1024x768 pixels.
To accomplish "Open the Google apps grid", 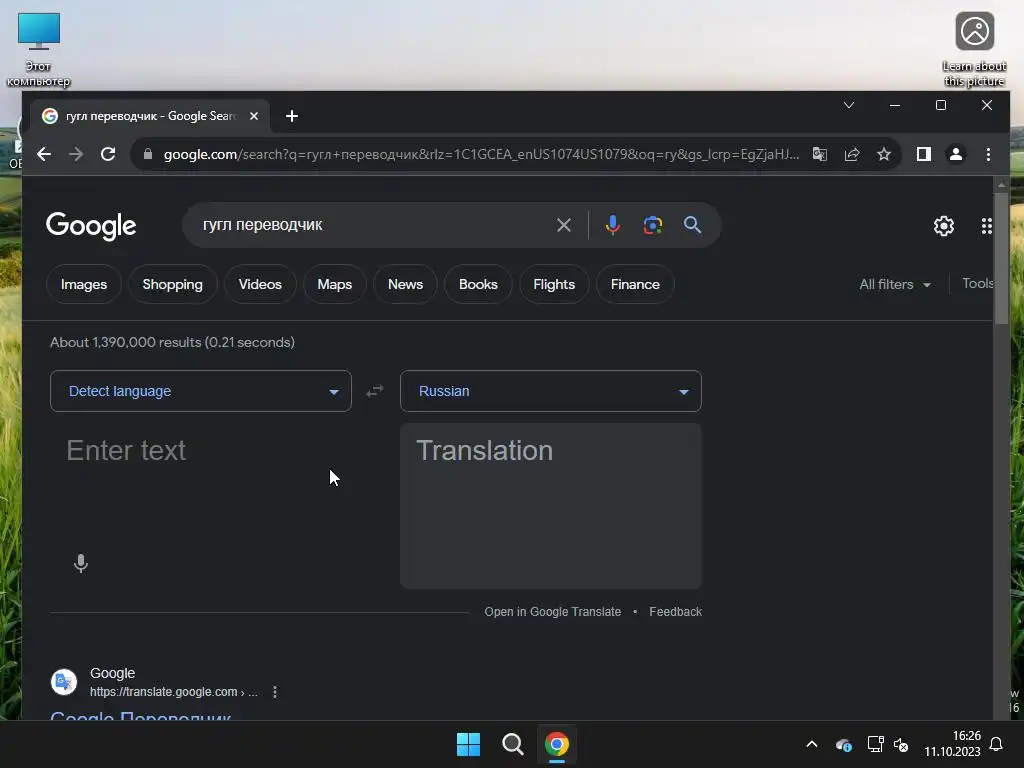I will (987, 226).
